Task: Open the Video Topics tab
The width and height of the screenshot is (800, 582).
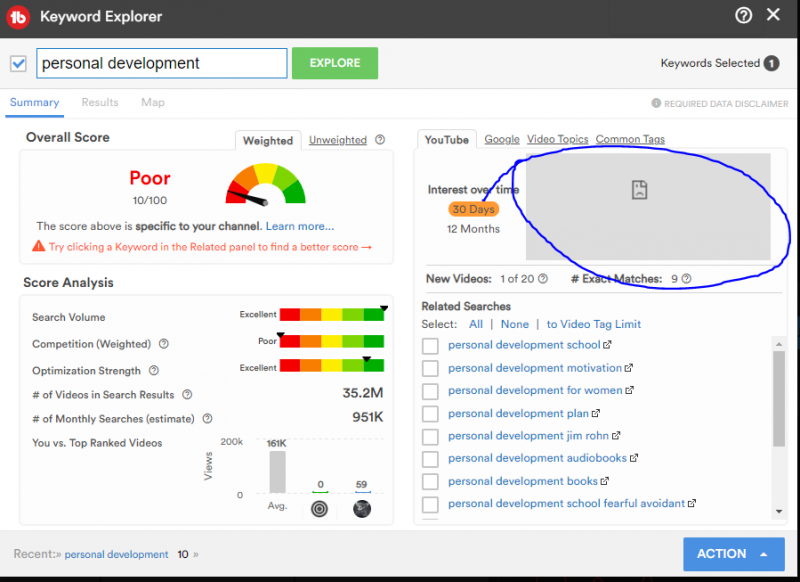Action: point(557,140)
